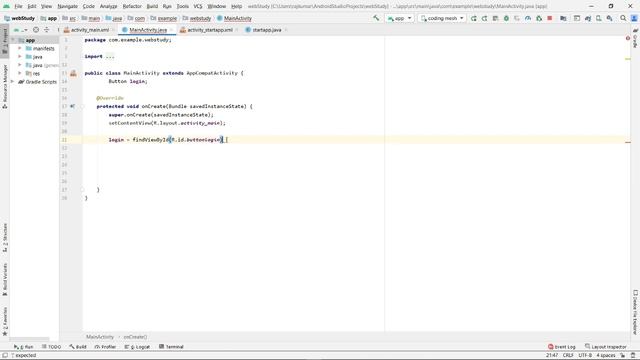Expand the res folder arrow
This screenshot has height=360, width=640.
pyautogui.click(x=20, y=73)
